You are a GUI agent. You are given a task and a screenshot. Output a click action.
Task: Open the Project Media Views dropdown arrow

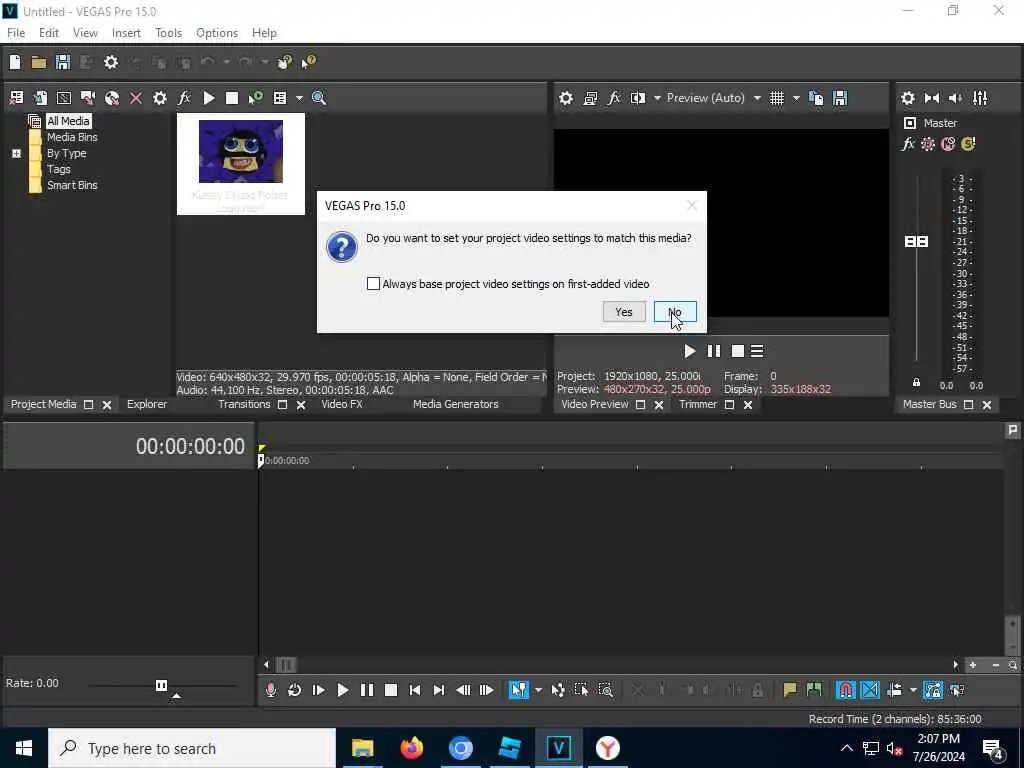pos(299,98)
